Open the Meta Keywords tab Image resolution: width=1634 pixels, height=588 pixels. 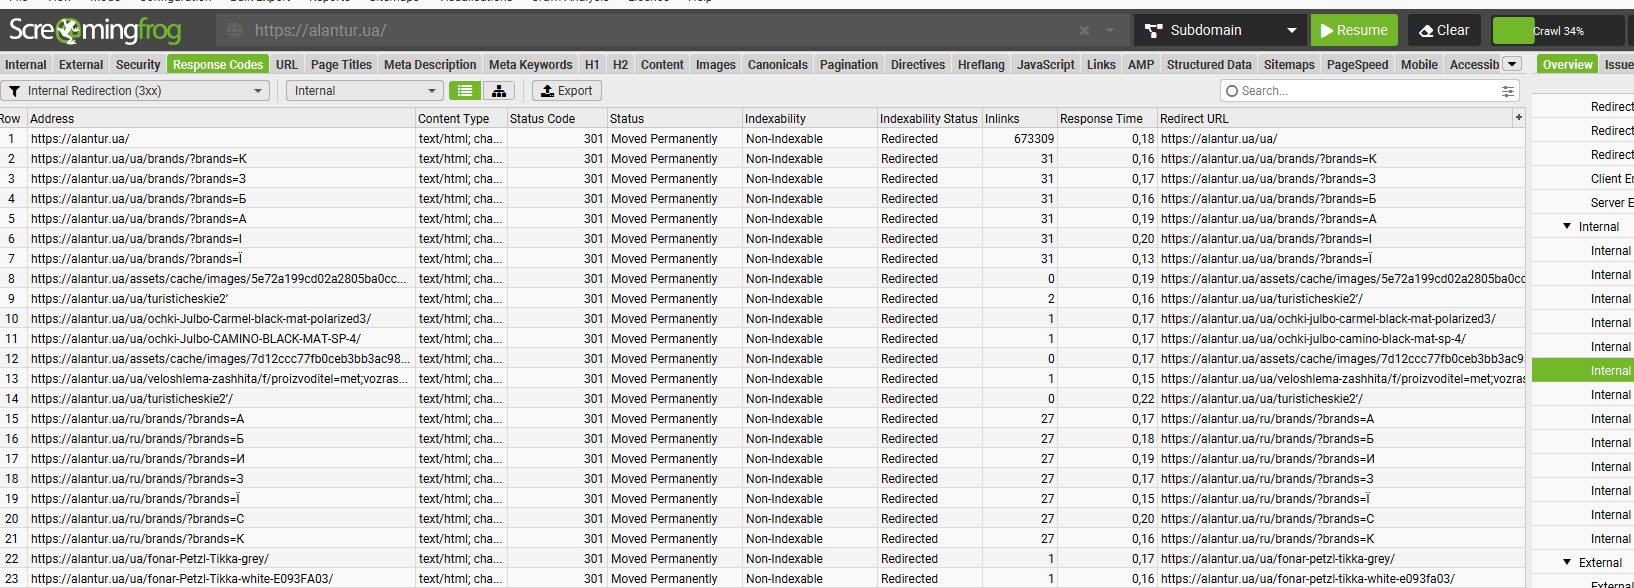tap(531, 65)
